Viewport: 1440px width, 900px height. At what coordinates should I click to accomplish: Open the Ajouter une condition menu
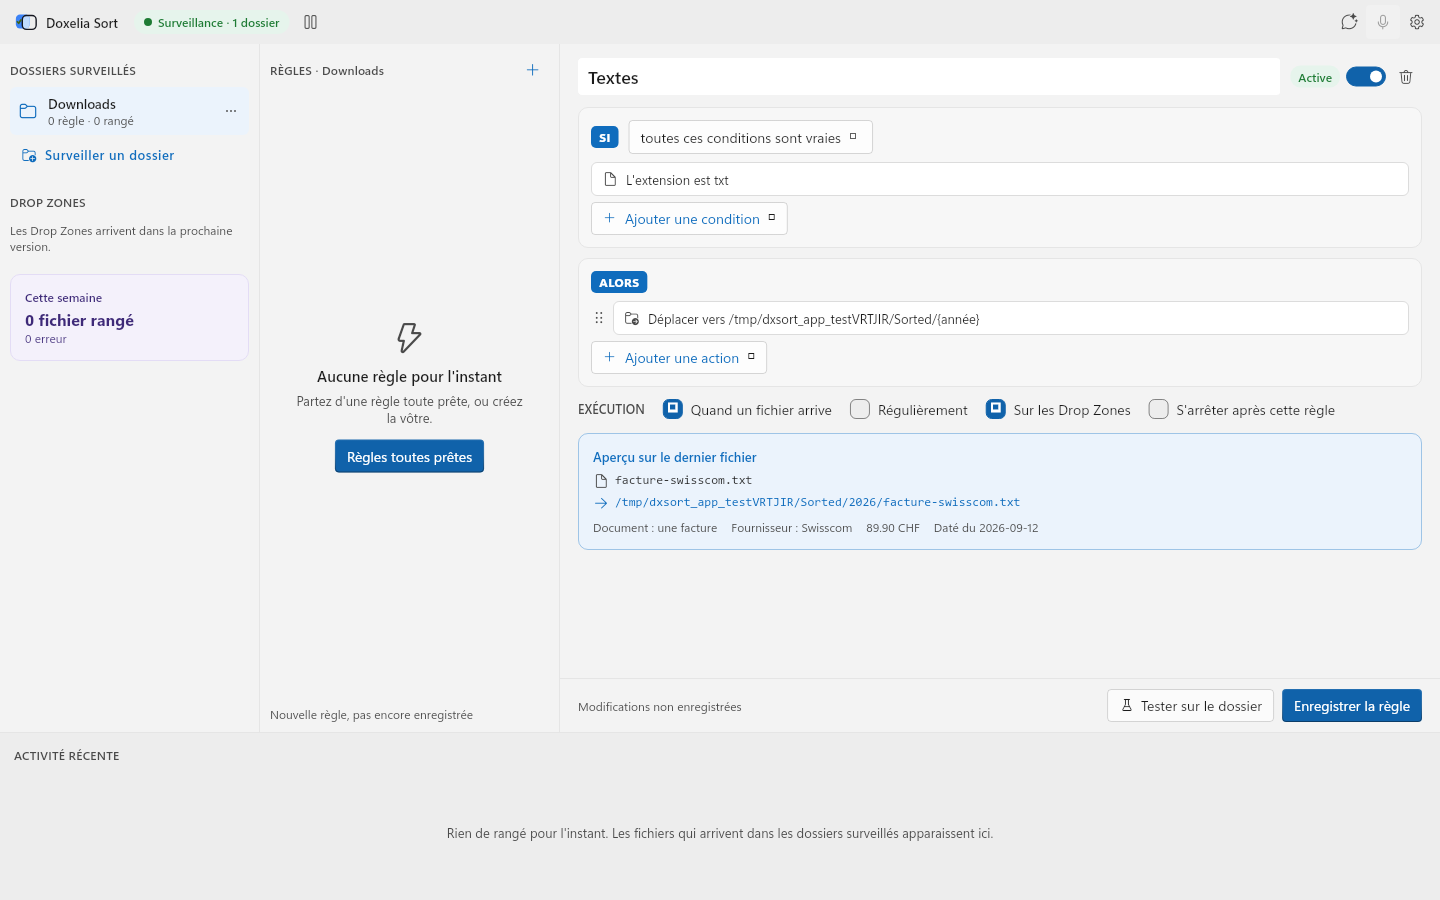pos(689,218)
